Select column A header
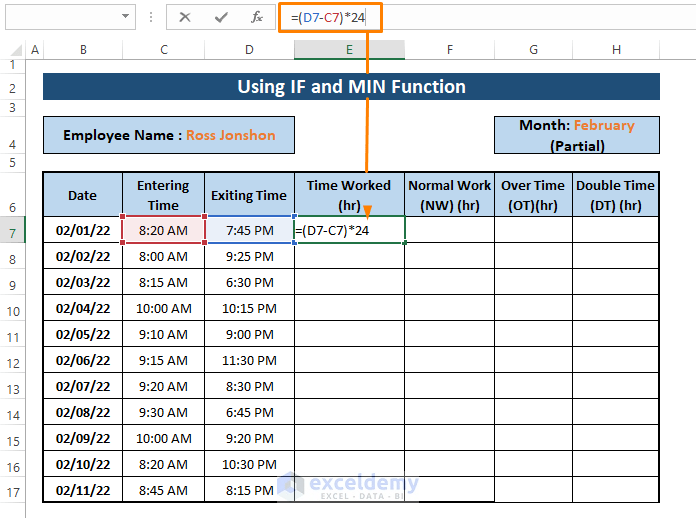696x518 pixels. (x=35, y=50)
